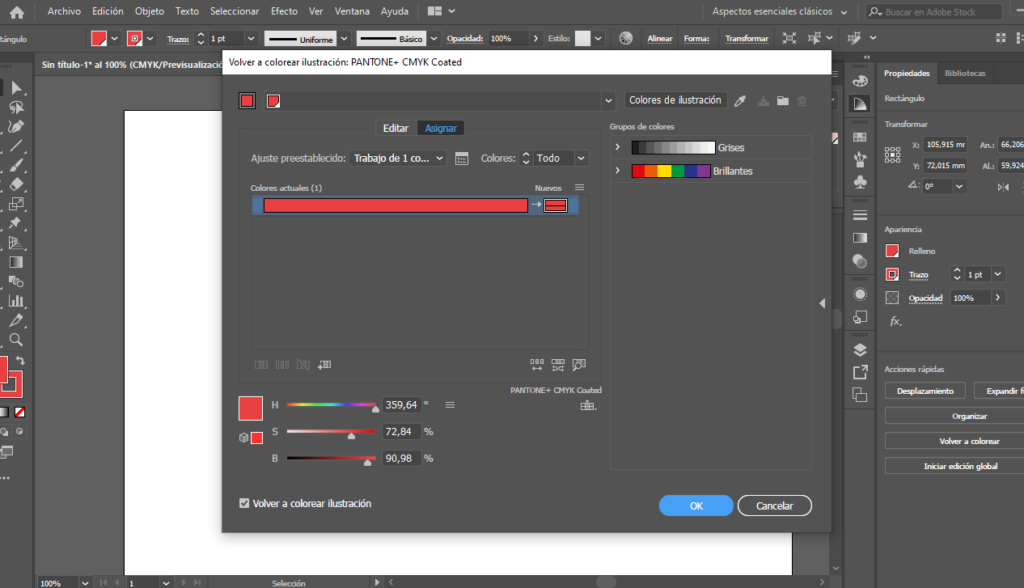This screenshot has width=1024, height=588.
Task: Swap fill and stroke colors
Action: tap(20, 360)
